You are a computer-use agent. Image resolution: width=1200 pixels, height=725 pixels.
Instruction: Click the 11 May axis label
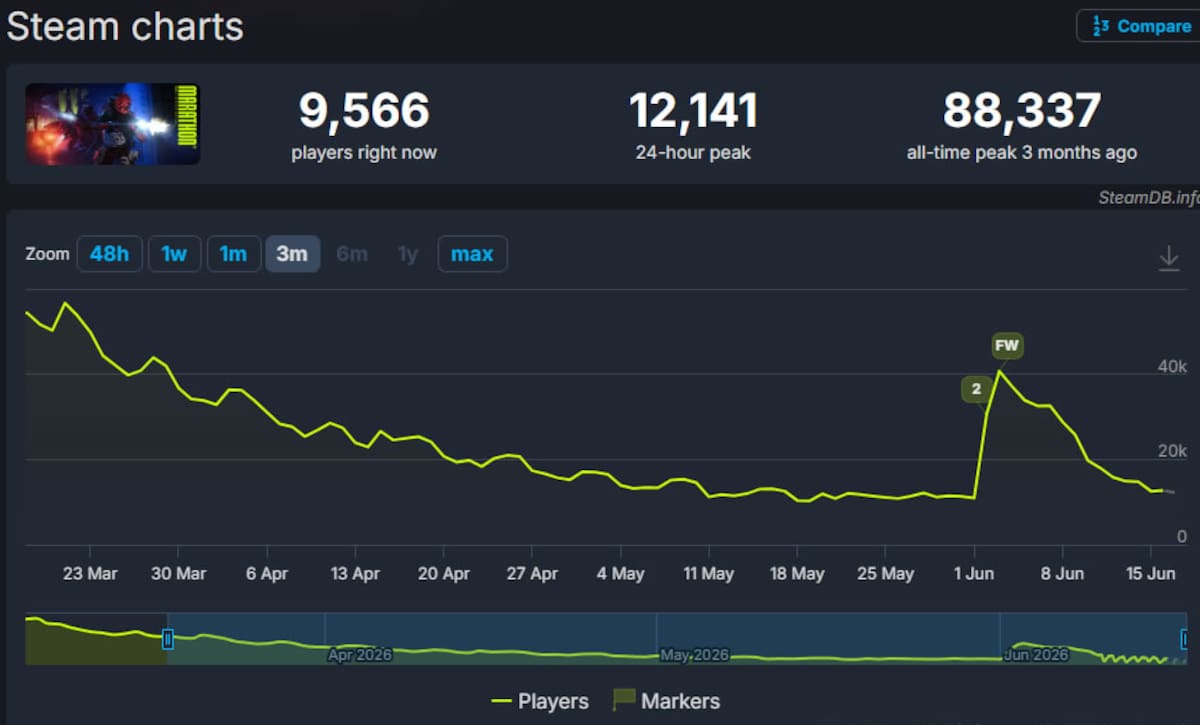(708, 574)
